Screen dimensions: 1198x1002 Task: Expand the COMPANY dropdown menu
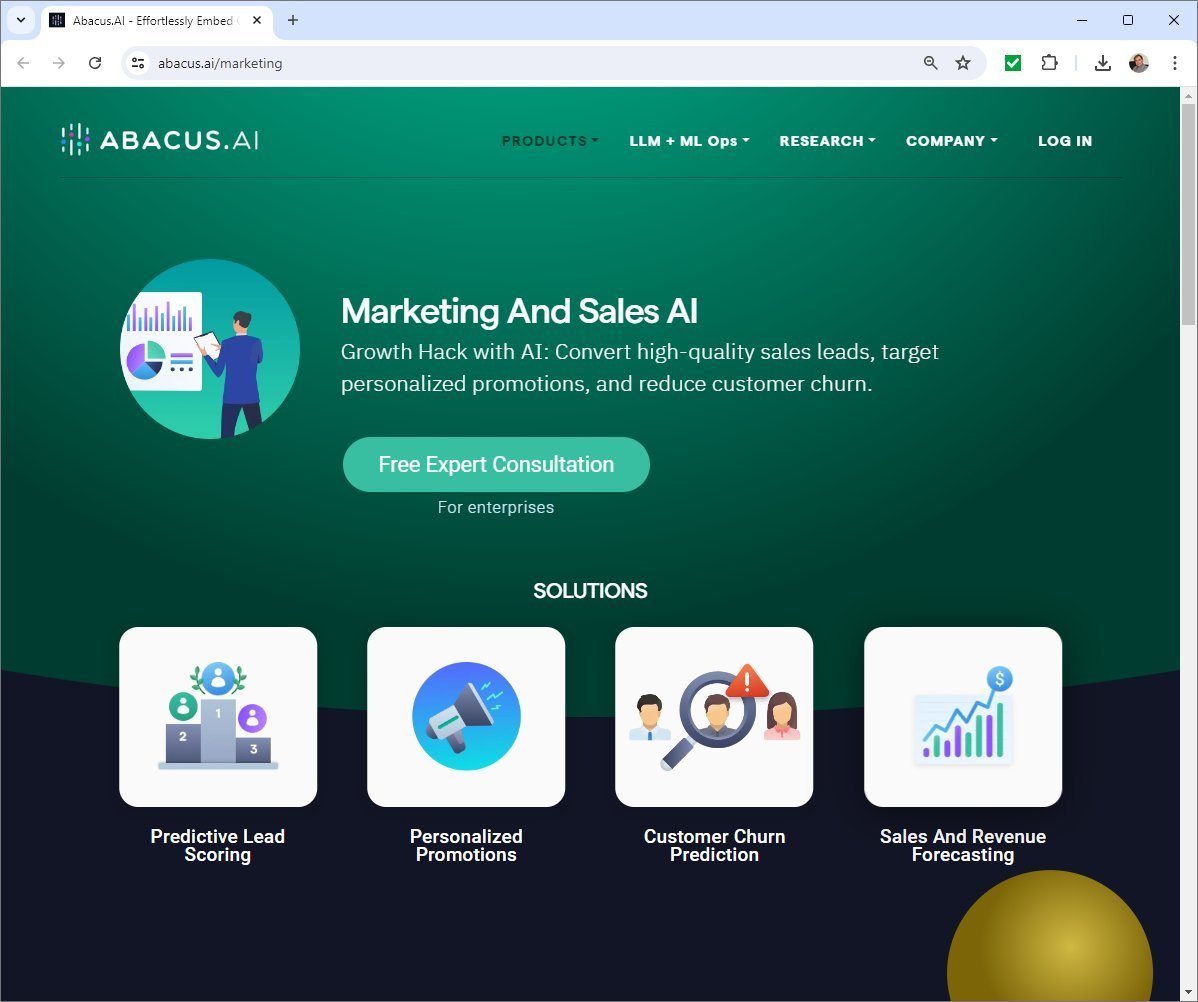click(951, 141)
